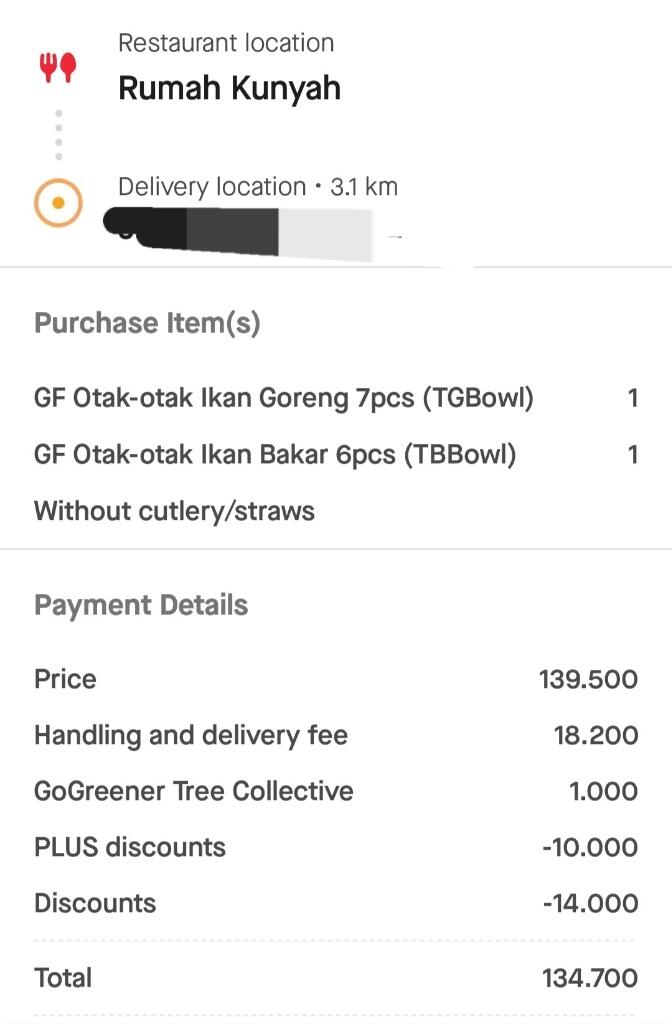
Task: Click the Restaurant location label
Action: (226, 43)
